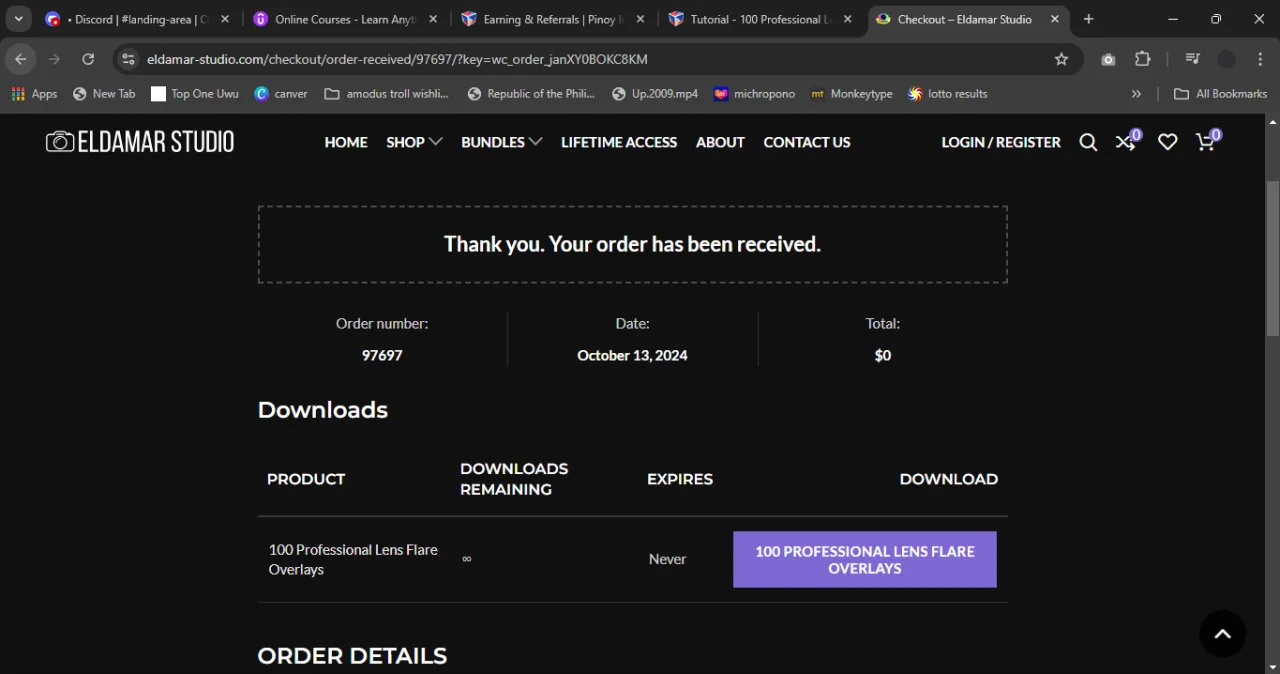
Task: Click the page vertical scrollbar thumb
Action: (x=1272, y=258)
